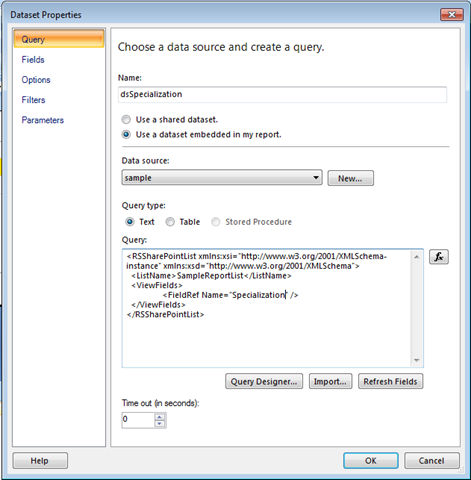Image resolution: width=471 pixels, height=480 pixels.
Task: Click the query box scroll down arrow
Action: [x=417, y=360]
